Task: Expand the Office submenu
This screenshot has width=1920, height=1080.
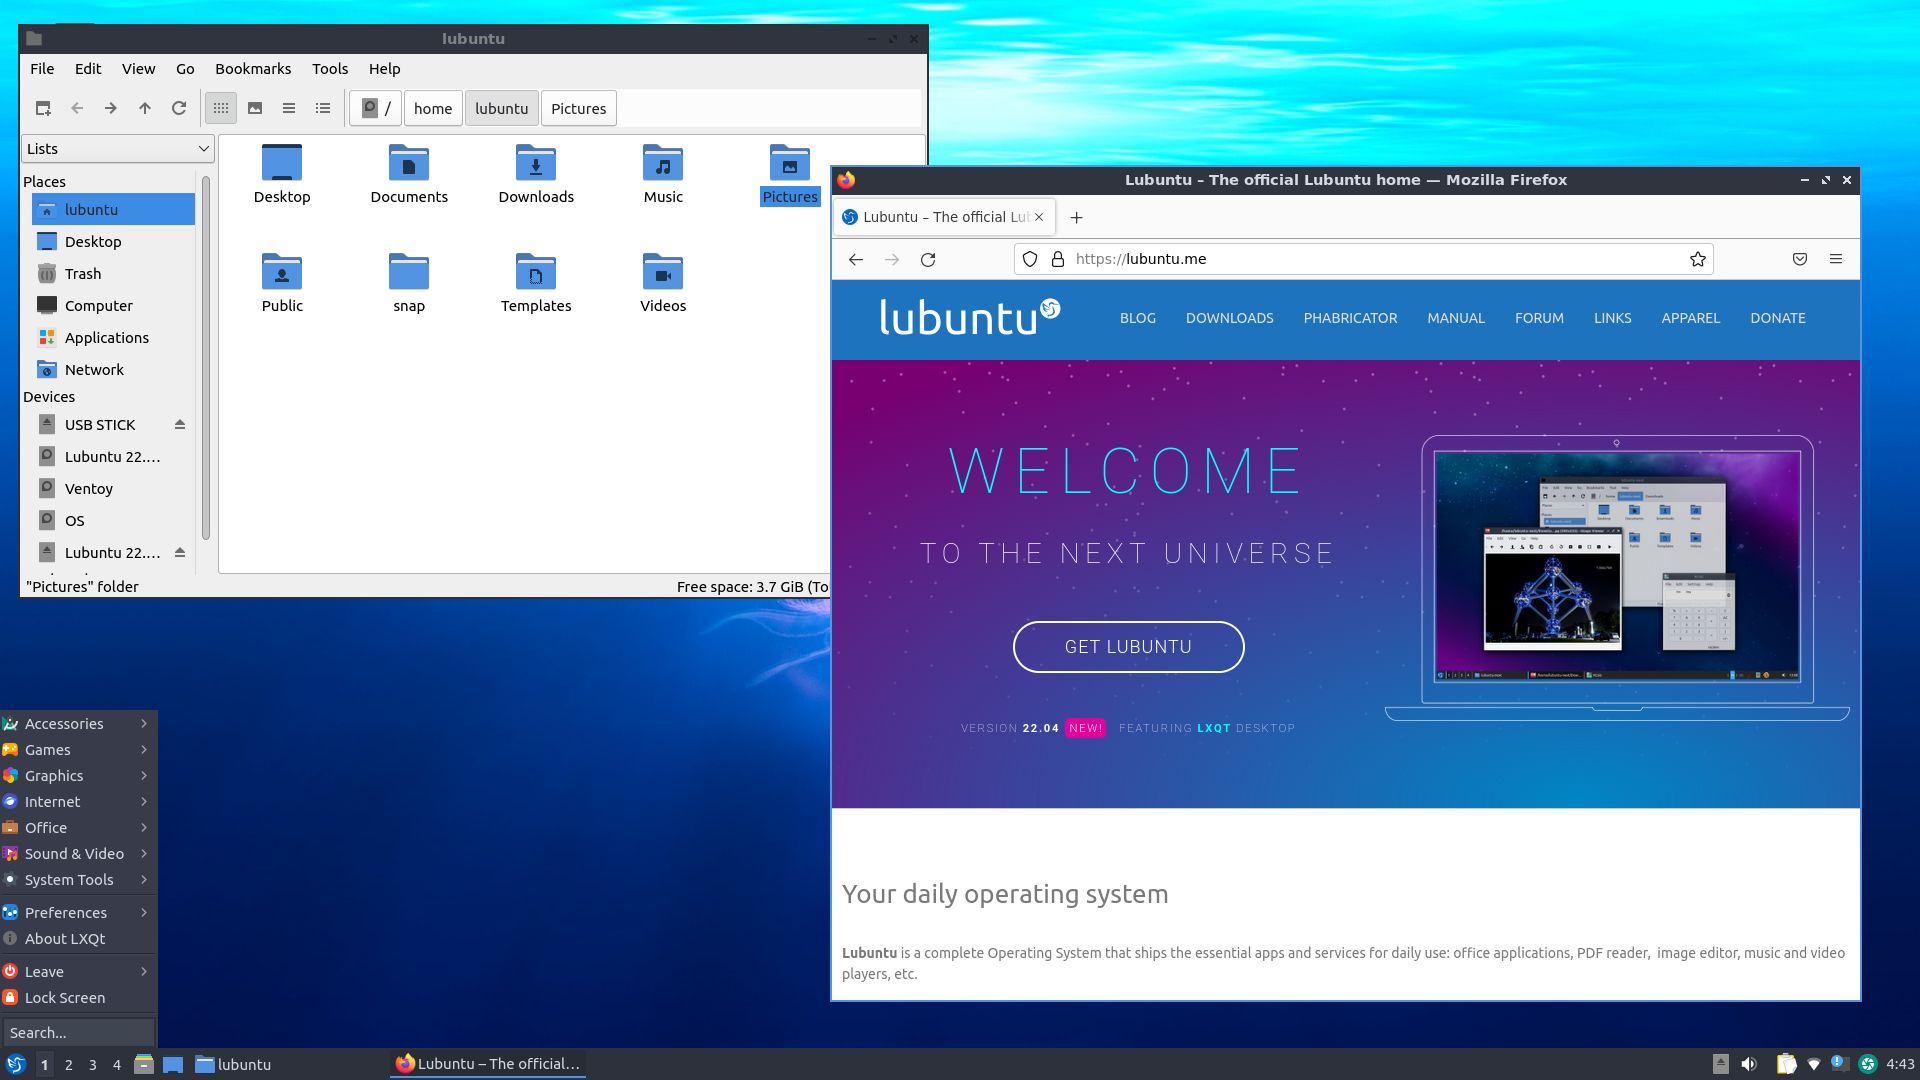Action: [78, 828]
